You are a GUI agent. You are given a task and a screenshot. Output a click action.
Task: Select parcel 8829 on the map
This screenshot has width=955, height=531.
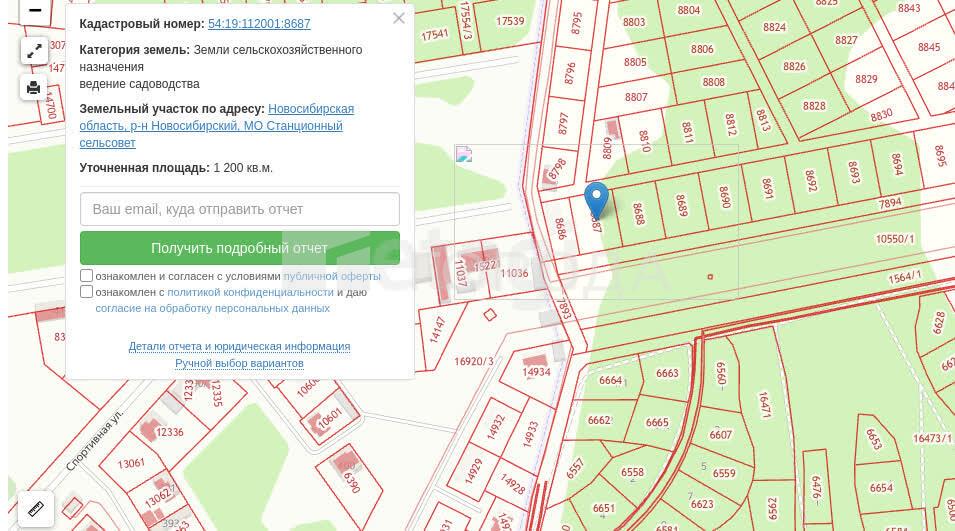865,79
